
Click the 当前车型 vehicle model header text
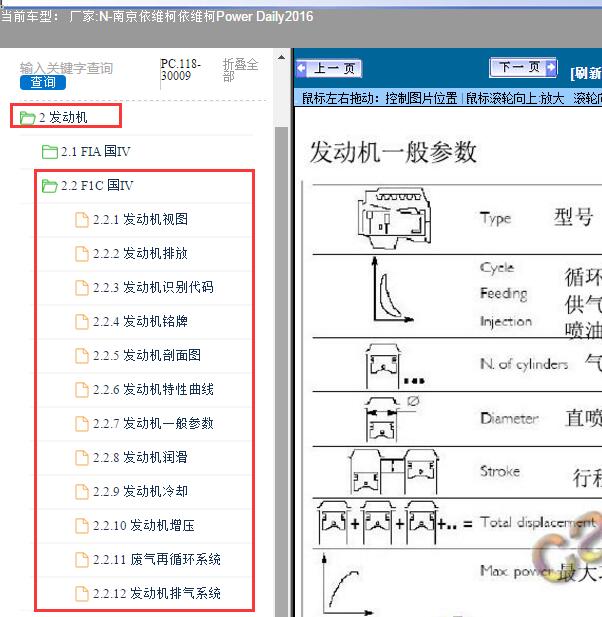click(157, 17)
